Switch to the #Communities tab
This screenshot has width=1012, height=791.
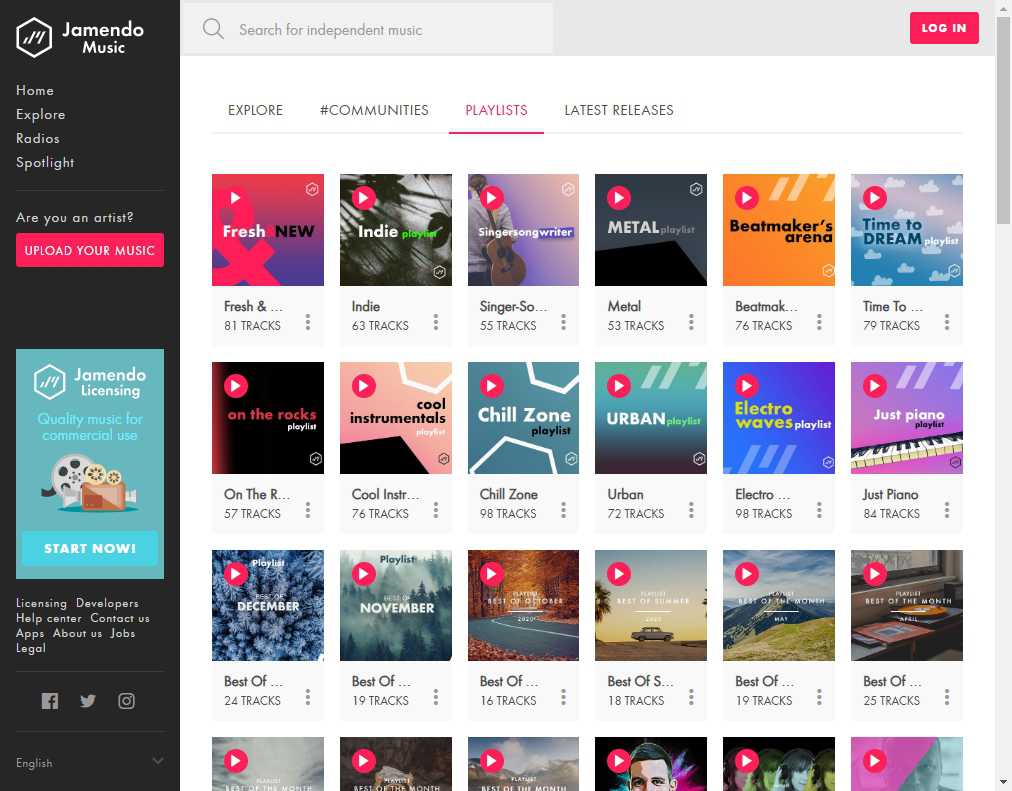(374, 110)
